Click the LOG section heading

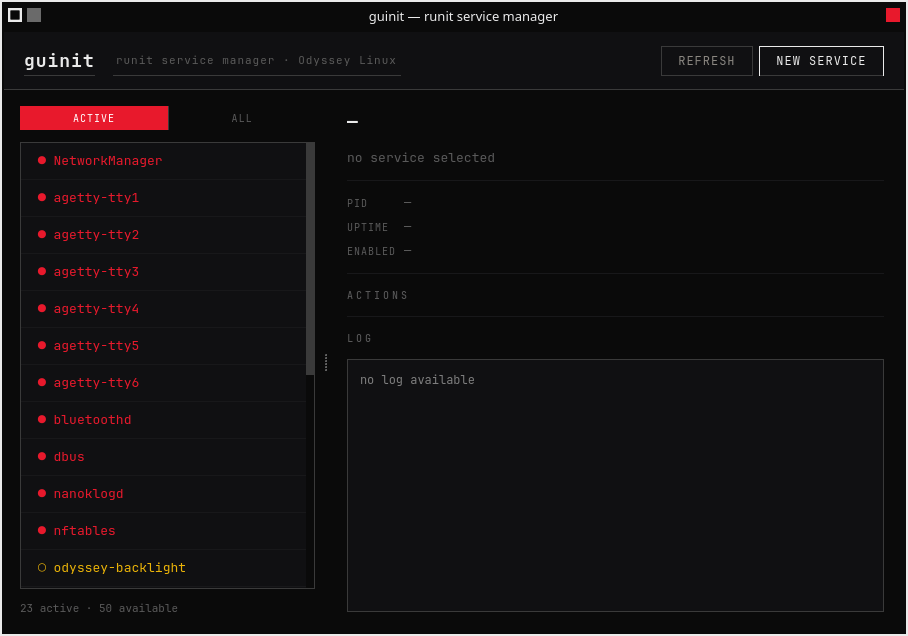(359, 338)
